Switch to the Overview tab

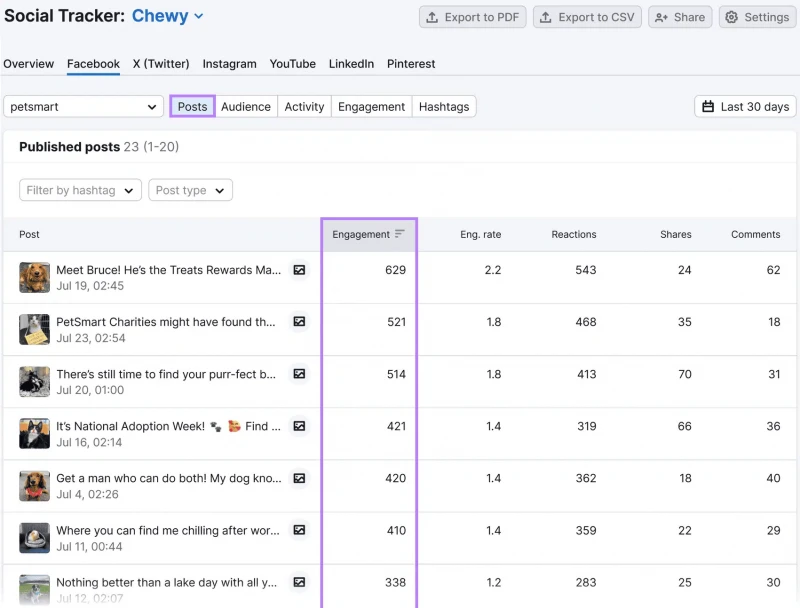[29, 64]
